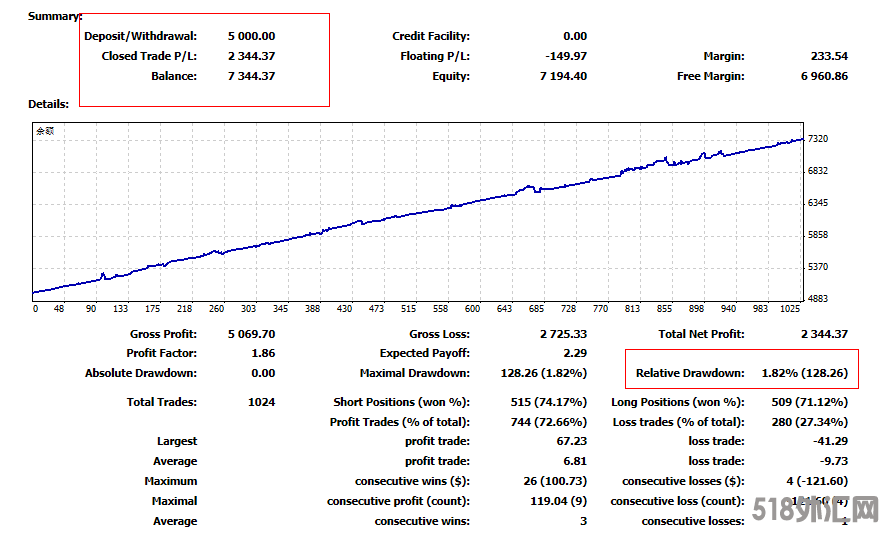Click the "Expected Payoff:" label
The image size is (886, 533).
point(425,353)
